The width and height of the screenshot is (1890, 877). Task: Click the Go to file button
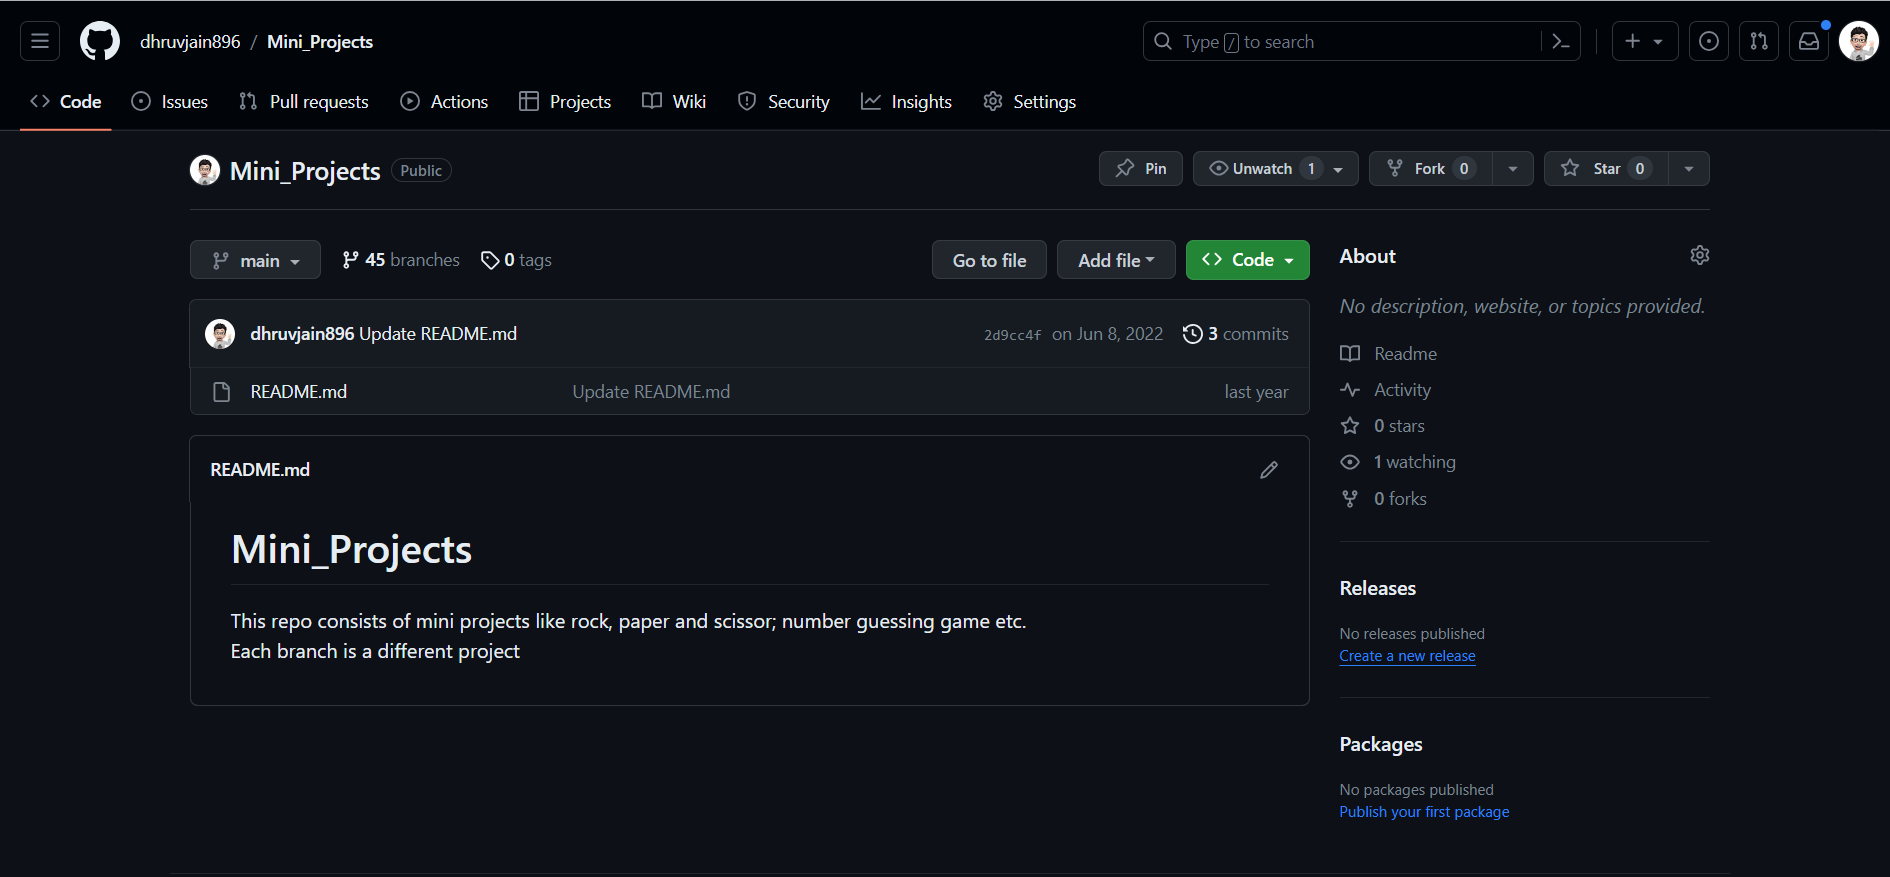(x=989, y=260)
